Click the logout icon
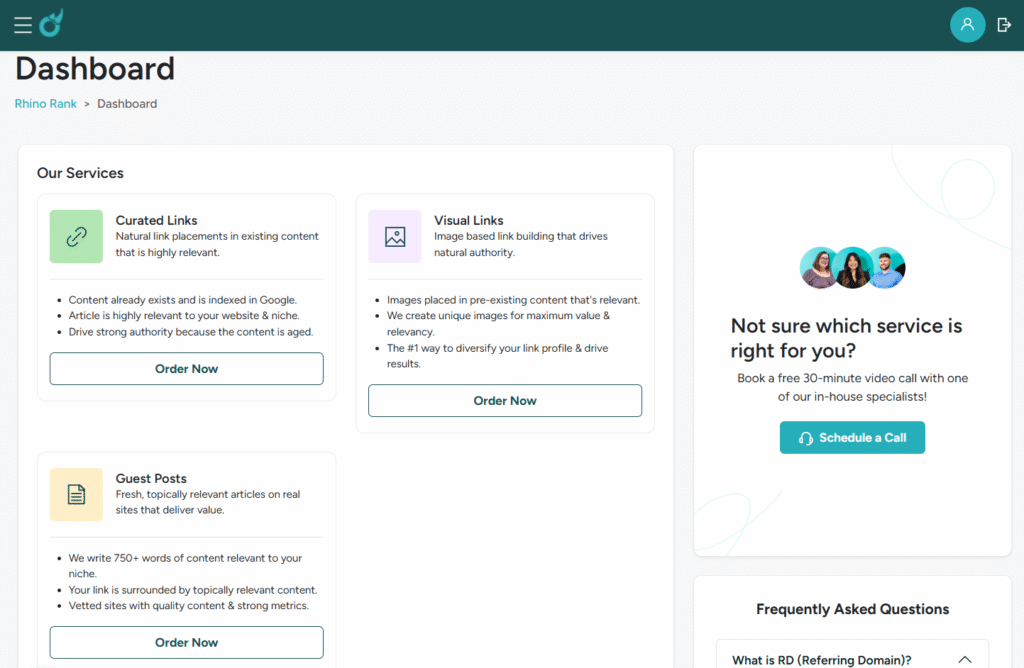The width and height of the screenshot is (1024, 668). click(1004, 25)
